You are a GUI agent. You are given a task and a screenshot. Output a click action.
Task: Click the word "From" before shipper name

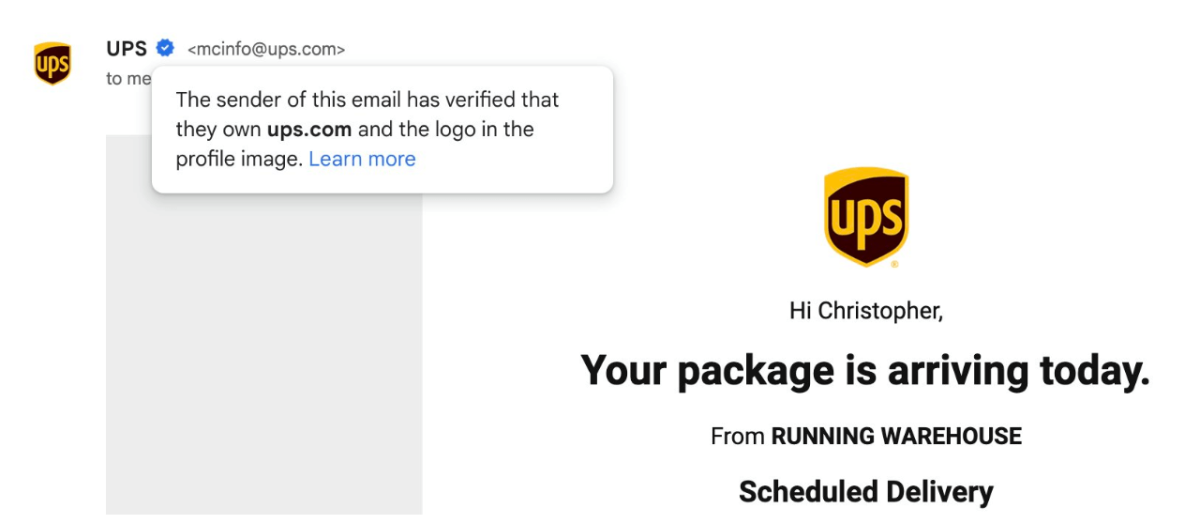[x=737, y=436]
